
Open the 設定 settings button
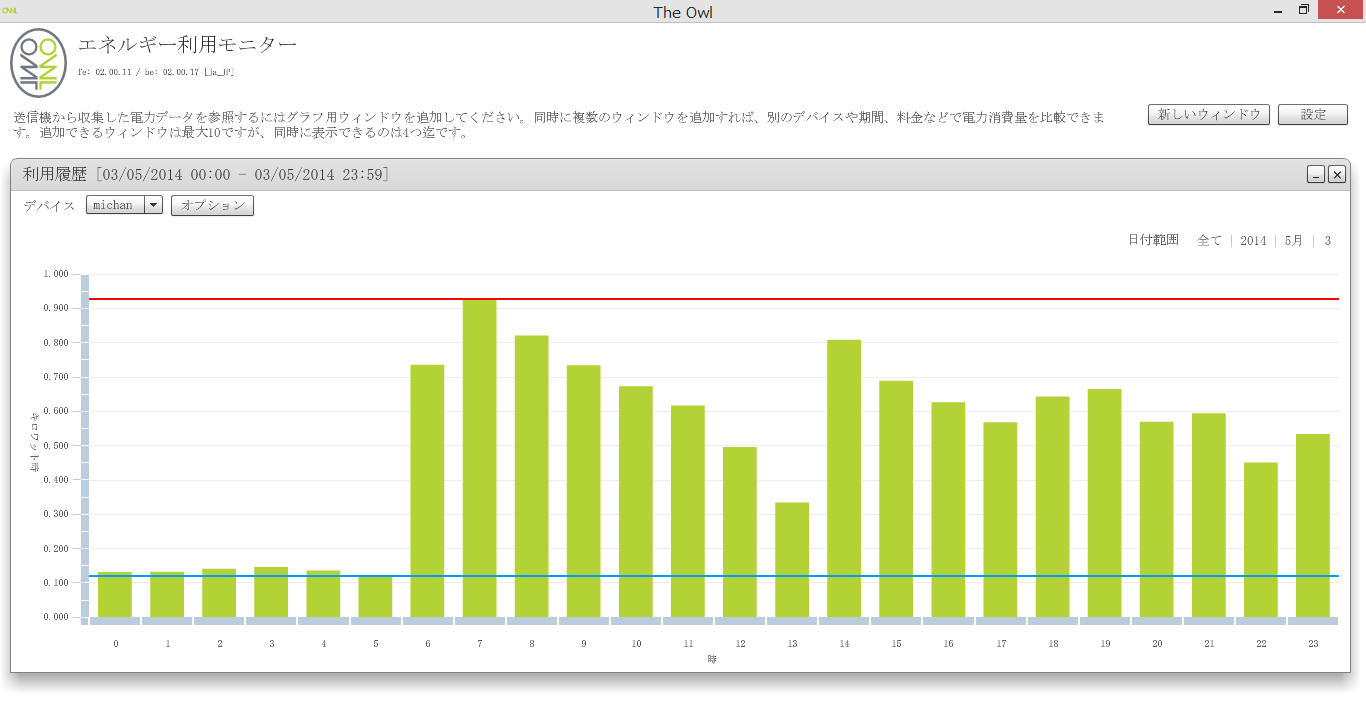click(1312, 115)
